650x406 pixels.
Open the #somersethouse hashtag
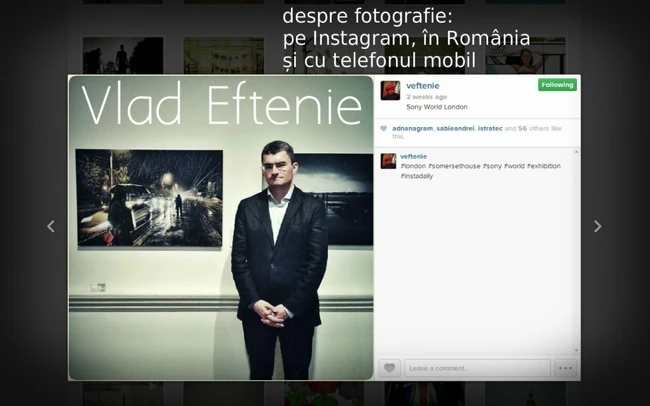[x=454, y=166]
